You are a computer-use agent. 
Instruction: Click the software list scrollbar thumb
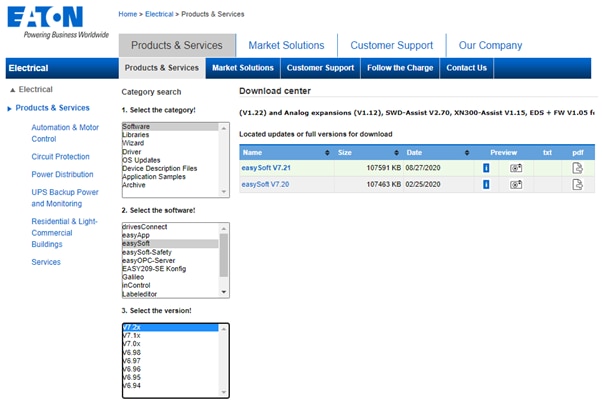(x=224, y=255)
